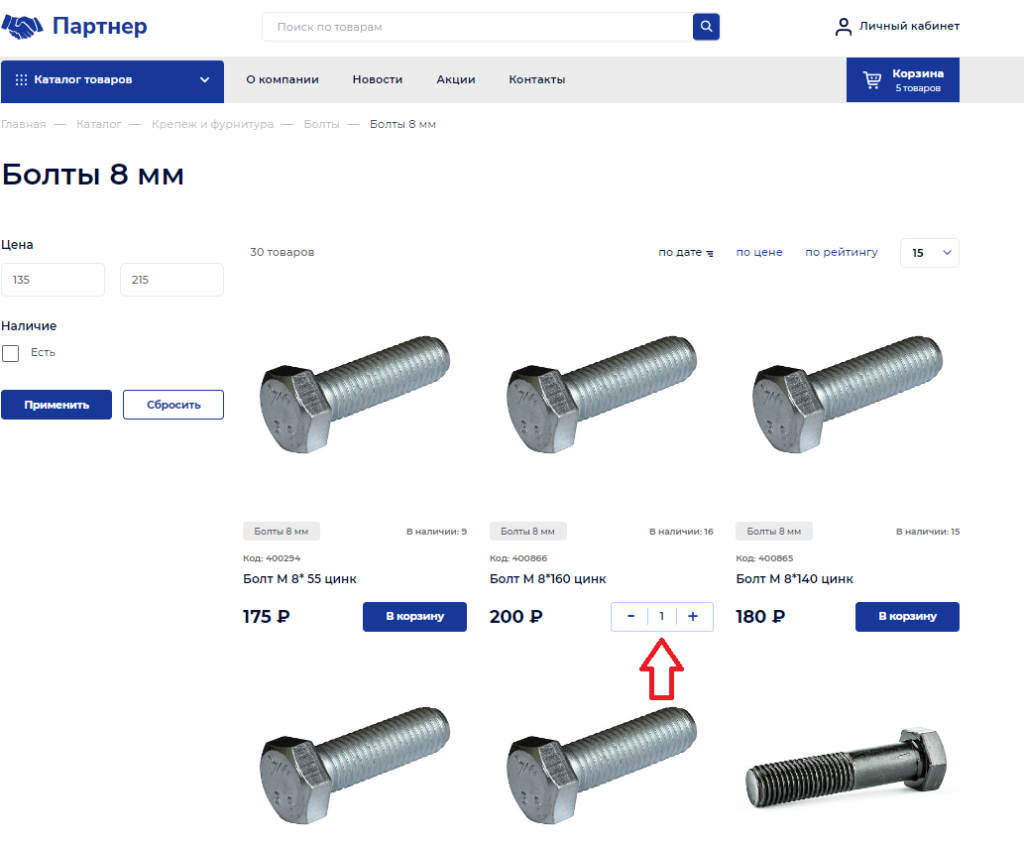This screenshot has height=846, width=1024.
Task: Open the О компании menu item
Action: (x=282, y=80)
